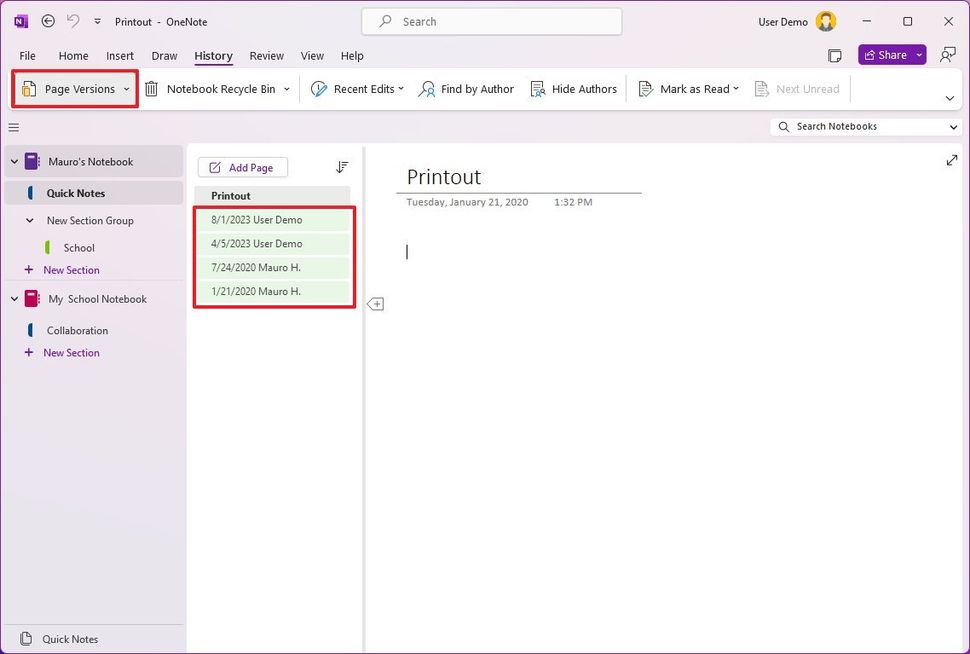Click the Notebook Recycle Bin icon
970x654 pixels.
[151, 88]
